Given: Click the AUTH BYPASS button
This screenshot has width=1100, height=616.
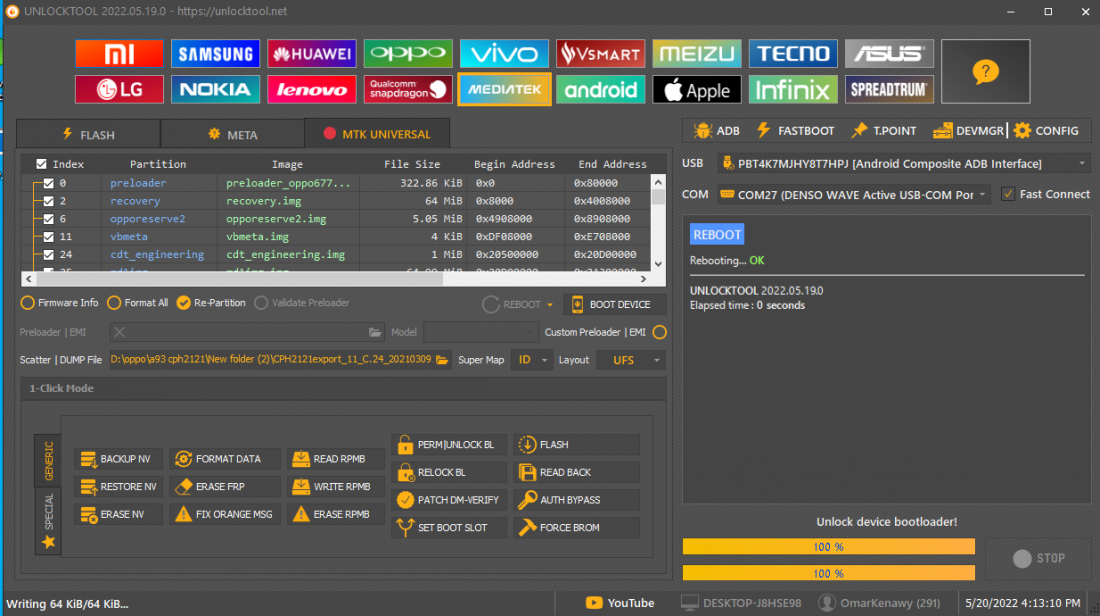Looking at the screenshot, I should click(577, 500).
